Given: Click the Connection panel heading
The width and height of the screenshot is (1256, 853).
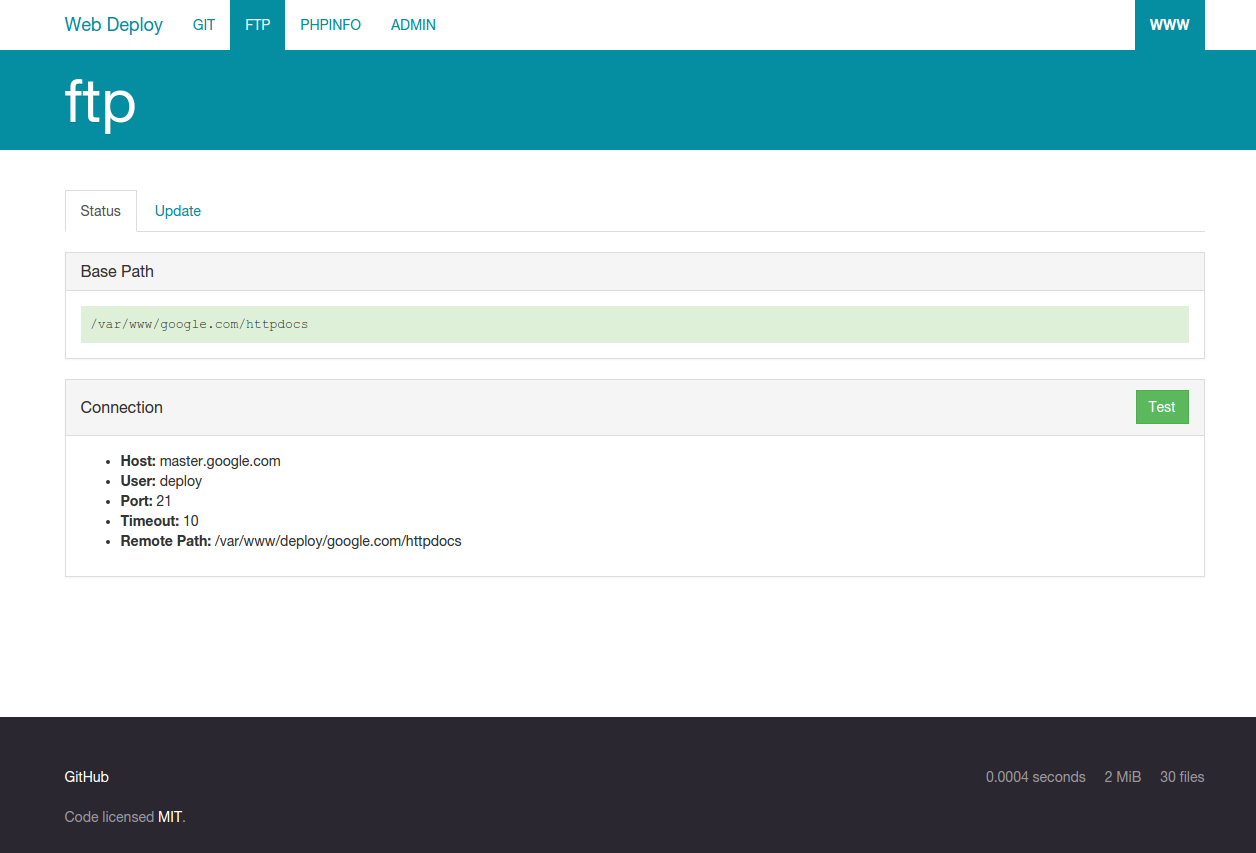Looking at the screenshot, I should point(635,408).
